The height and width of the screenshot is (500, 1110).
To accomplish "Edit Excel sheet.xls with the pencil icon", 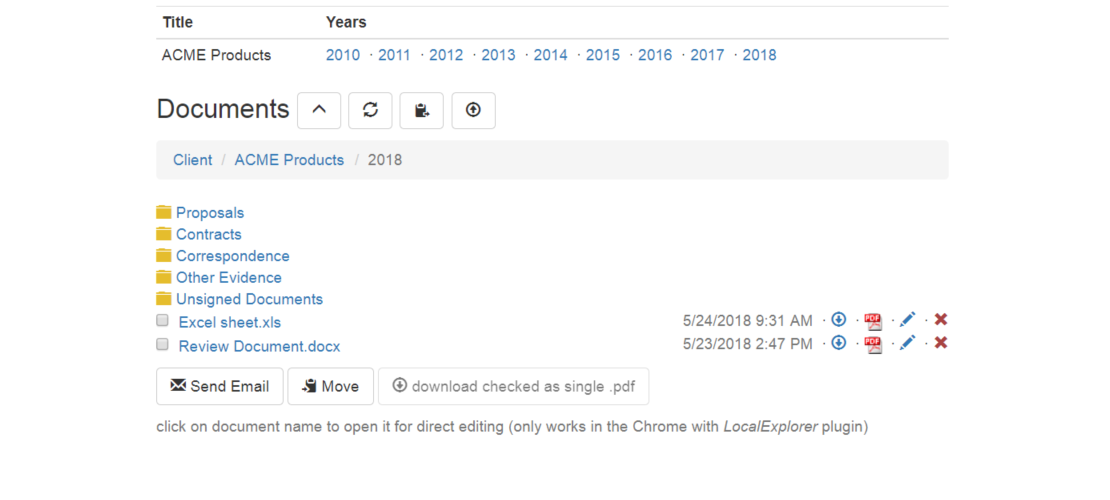I will 908,320.
